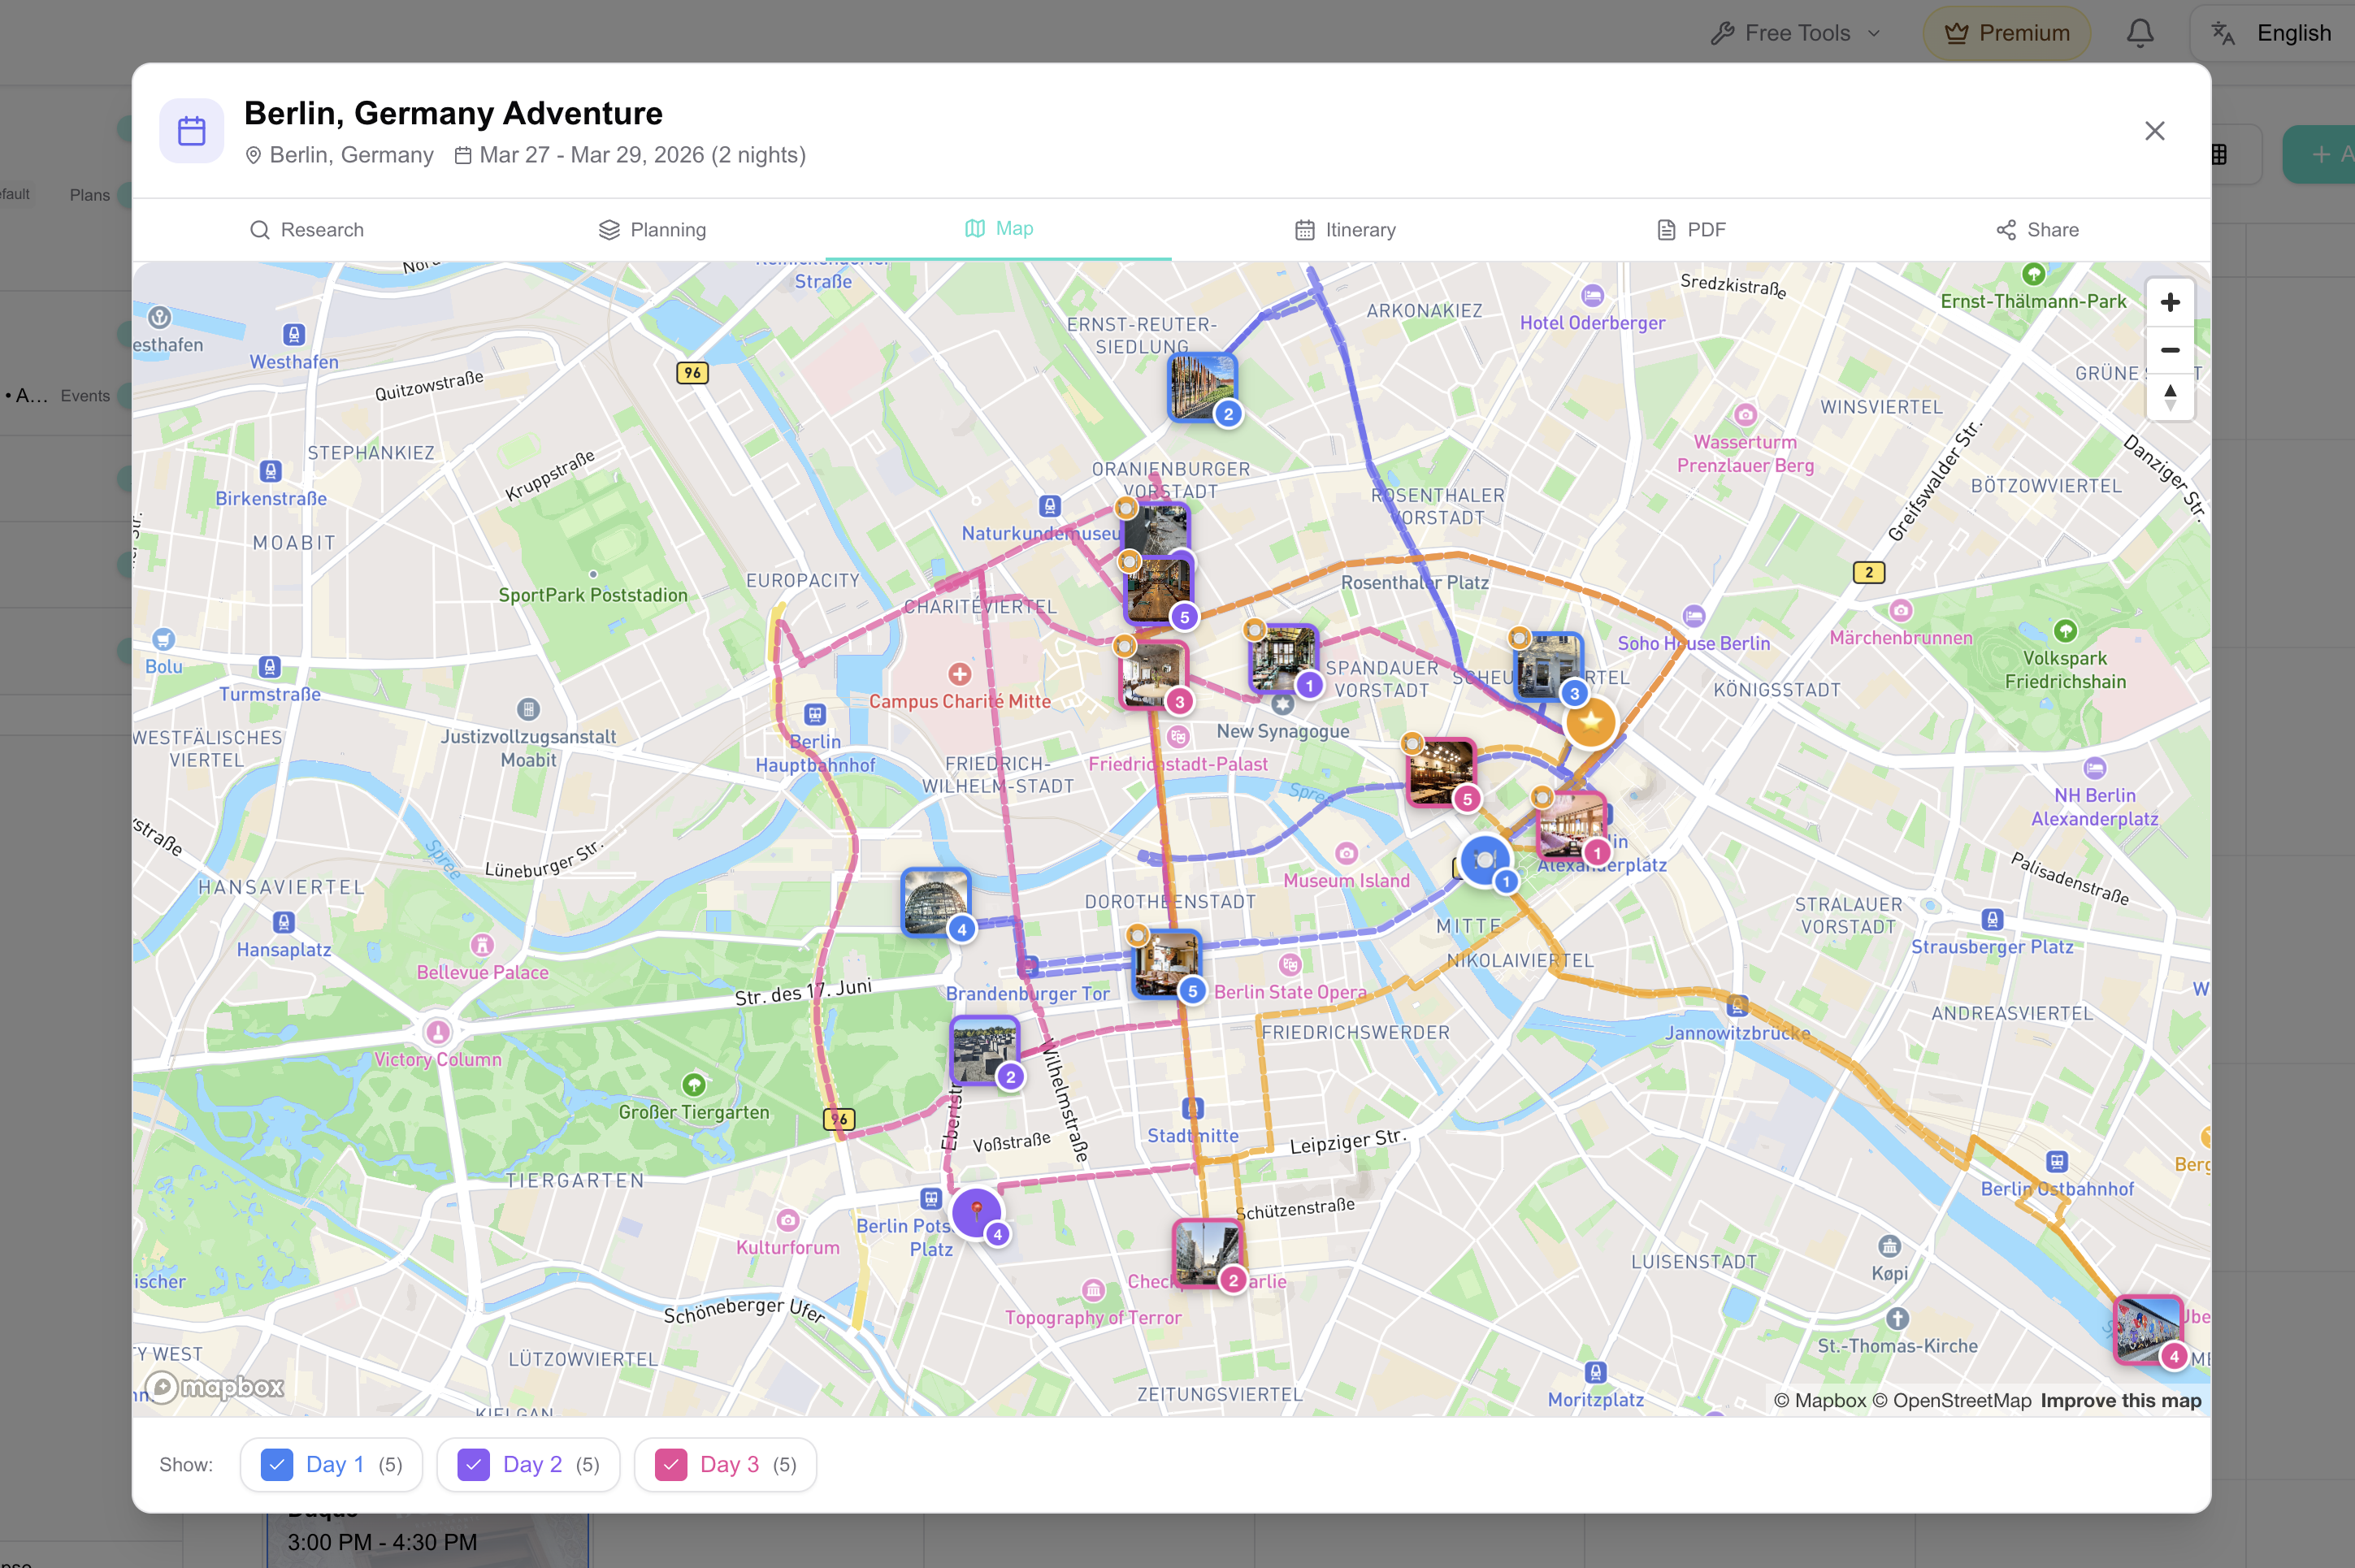Disable the Day 2 route display
This screenshot has width=2355, height=1568.
pos(473,1464)
